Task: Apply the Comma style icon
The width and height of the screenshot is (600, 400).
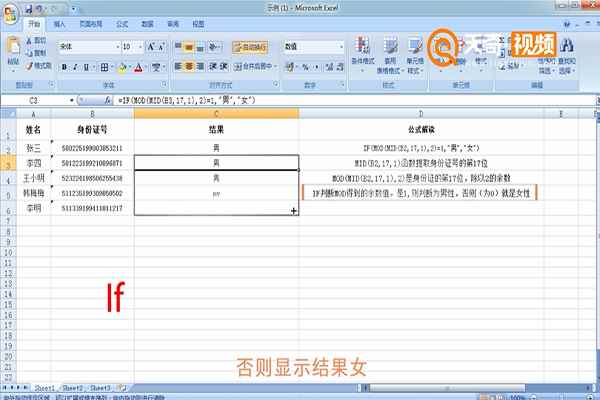Action: click(x=317, y=67)
